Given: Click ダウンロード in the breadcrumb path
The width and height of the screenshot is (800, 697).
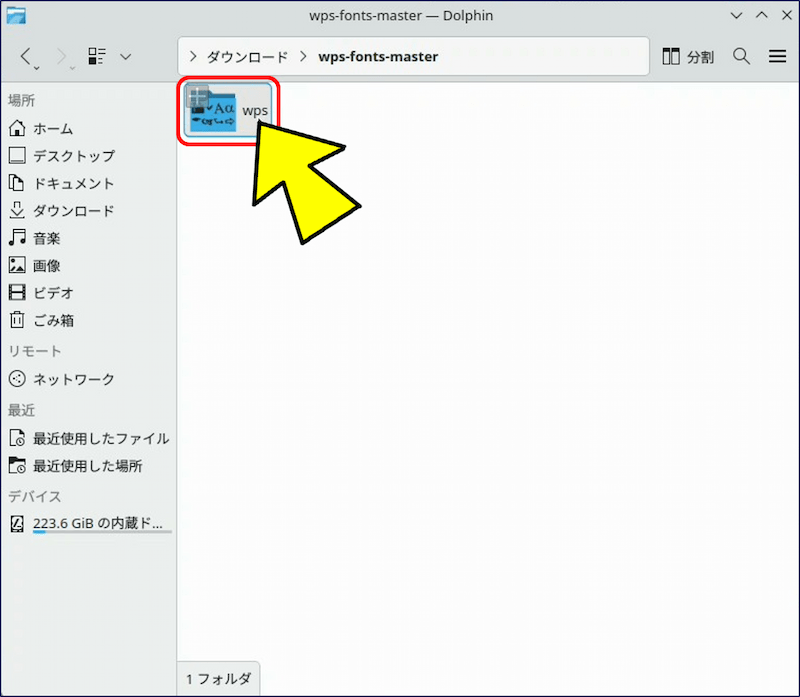Looking at the screenshot, I should click(x=247, y=57).
